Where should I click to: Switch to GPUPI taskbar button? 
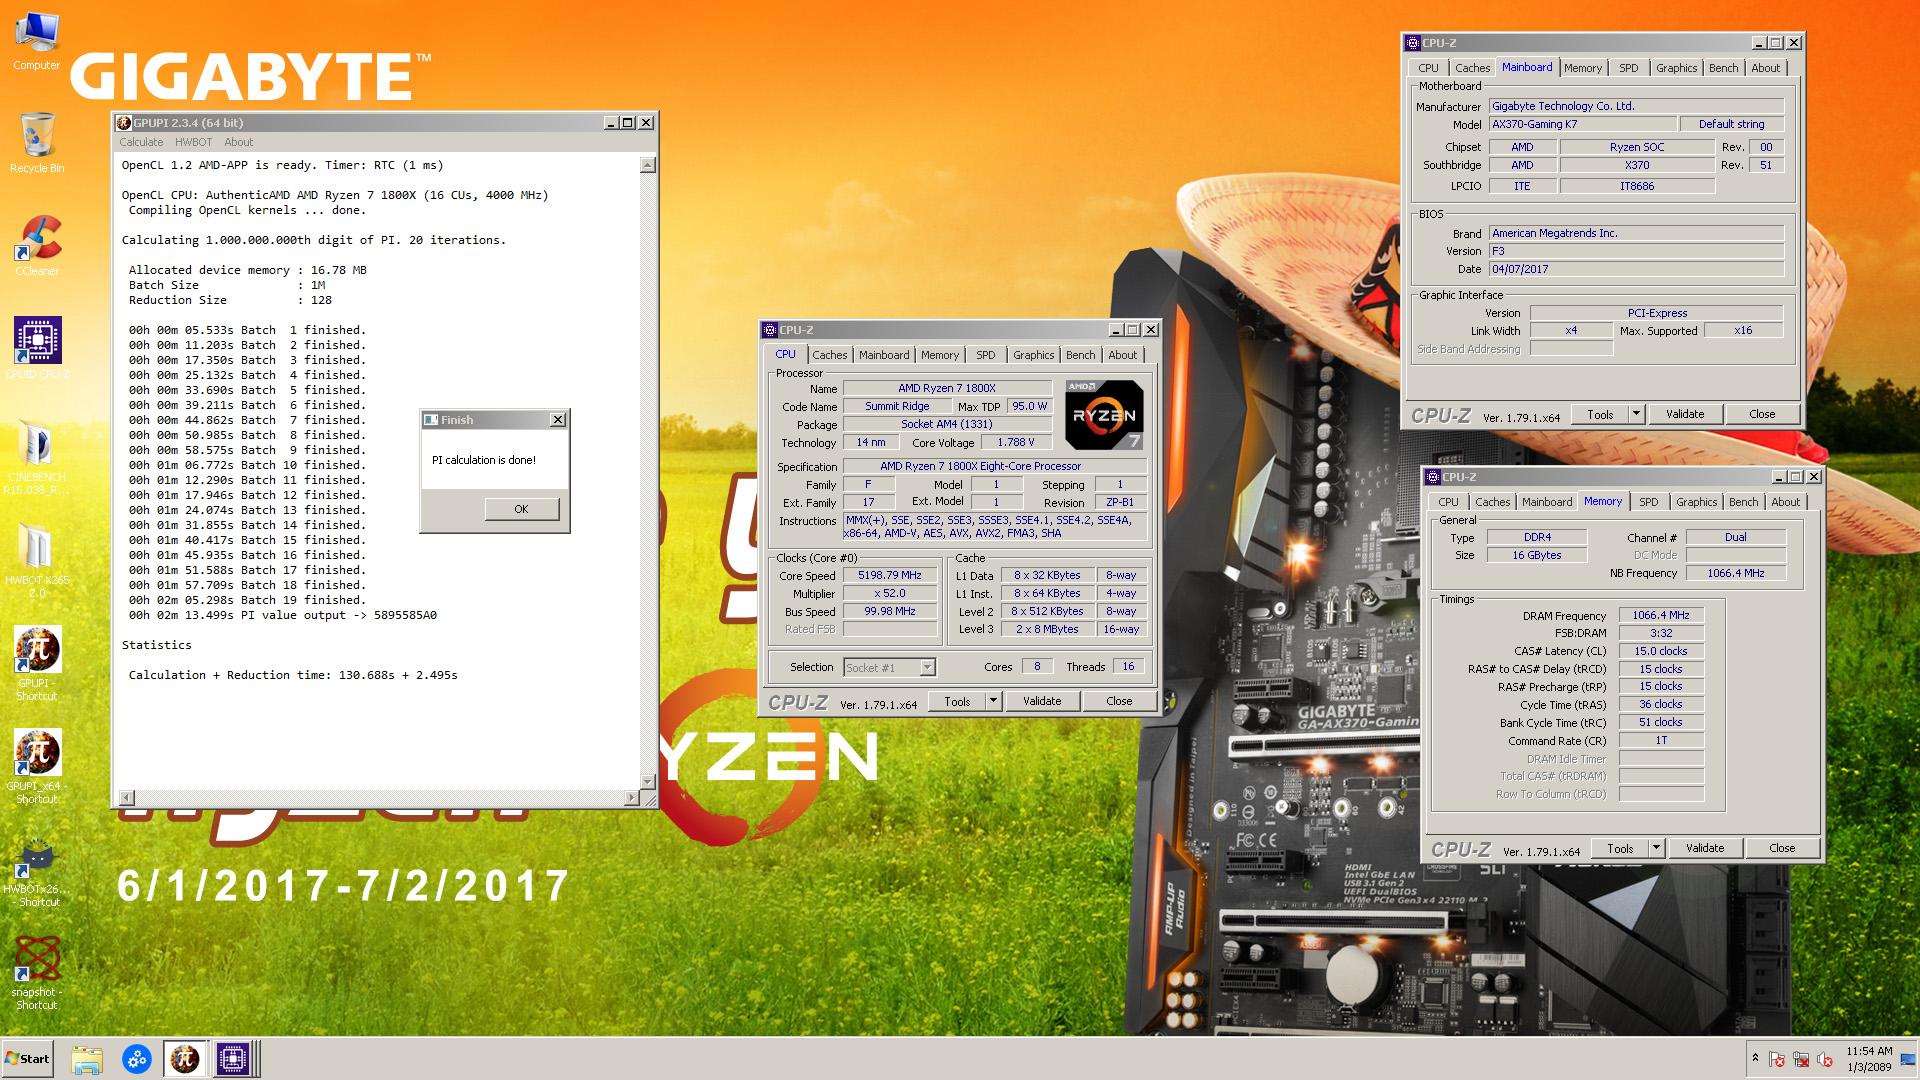pyautogui.click(x=185, y=1059)
